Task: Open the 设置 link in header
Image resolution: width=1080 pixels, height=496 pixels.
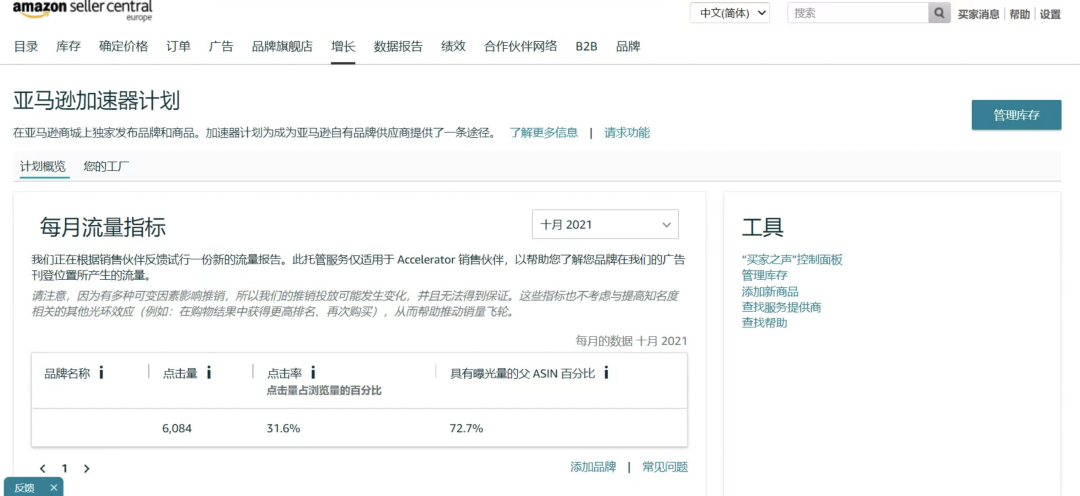Action: pyautogui.click(x=1050, y=14)
